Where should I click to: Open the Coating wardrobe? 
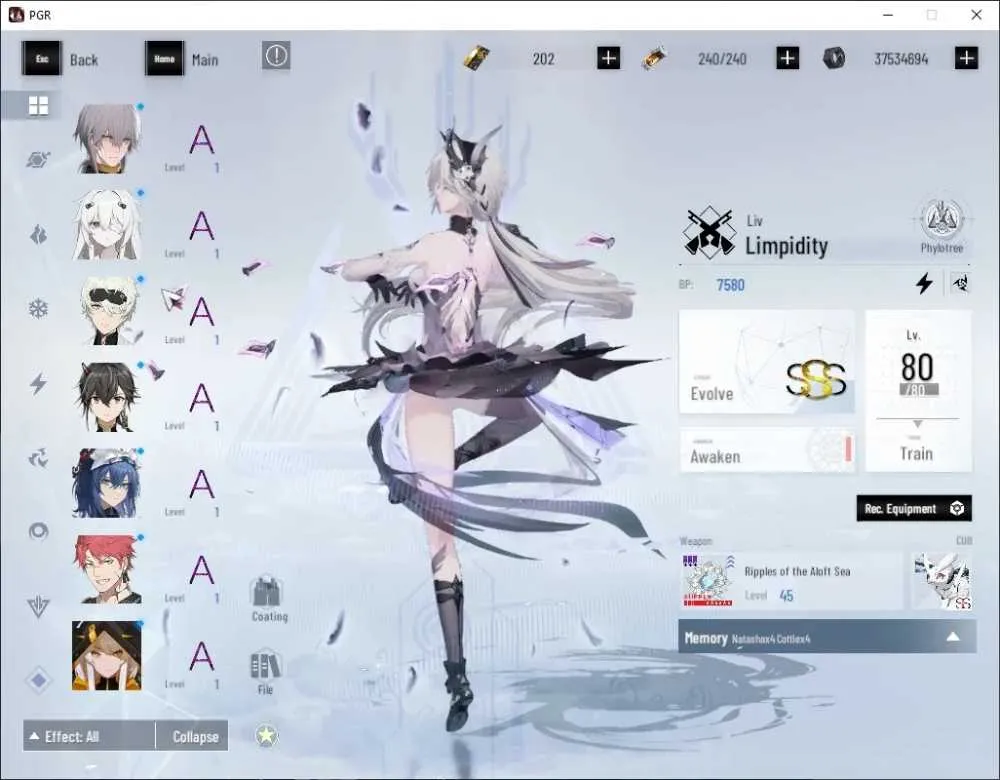[x=269, y=599]
